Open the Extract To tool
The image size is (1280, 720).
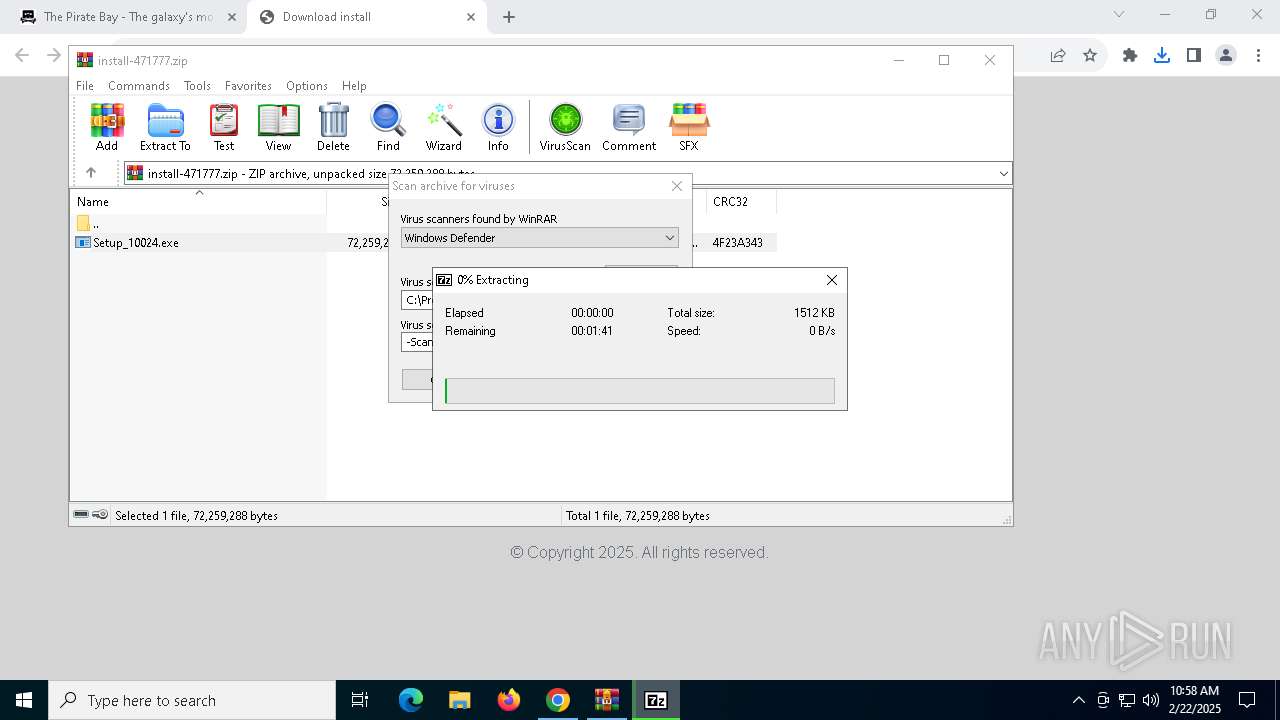[x=165, y=127]
